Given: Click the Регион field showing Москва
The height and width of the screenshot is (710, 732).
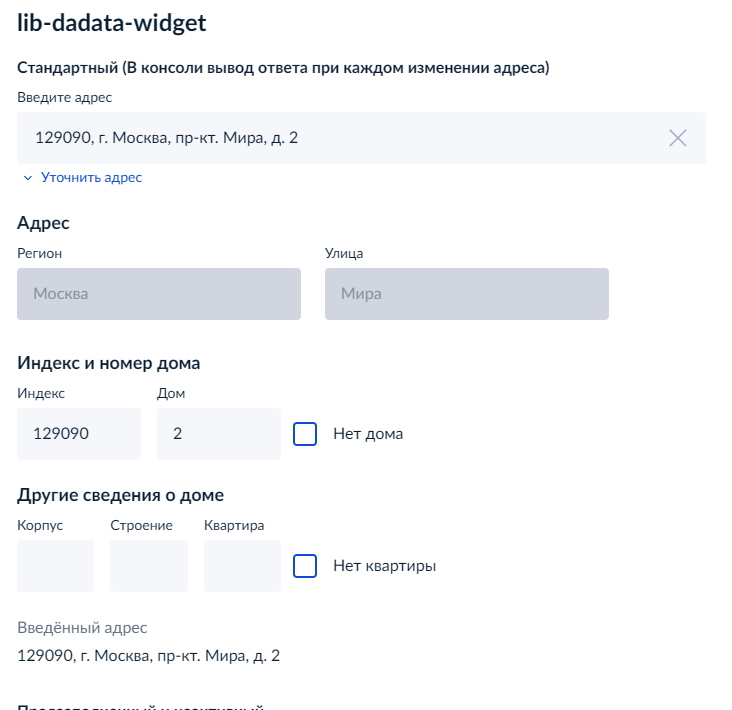Looking at the screenshot, I should (159, 294).
